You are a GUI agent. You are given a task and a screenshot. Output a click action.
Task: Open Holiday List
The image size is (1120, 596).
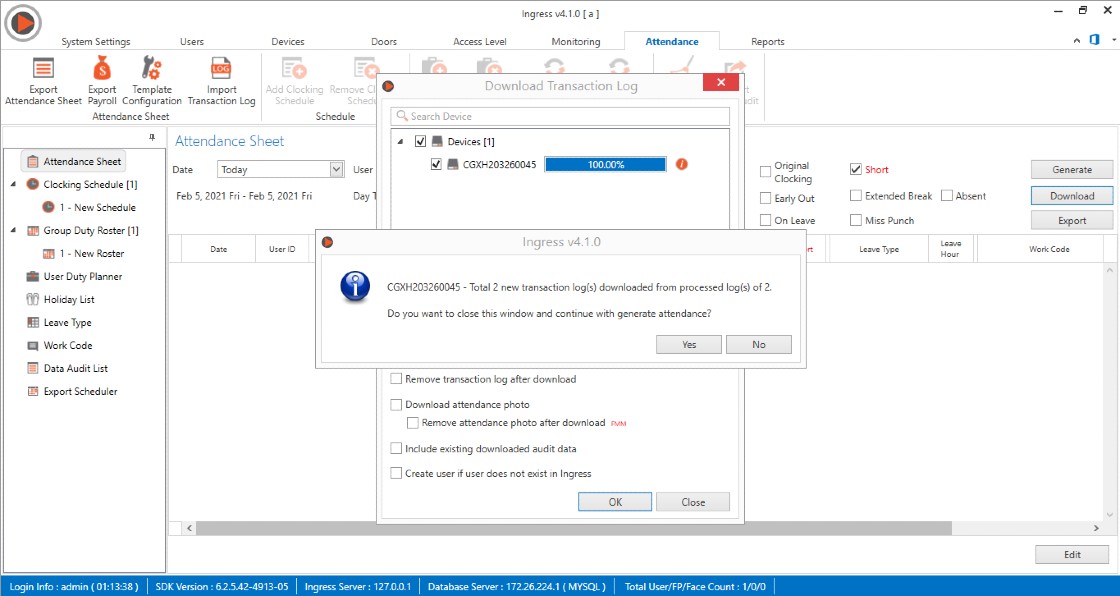tap(61, 299)
